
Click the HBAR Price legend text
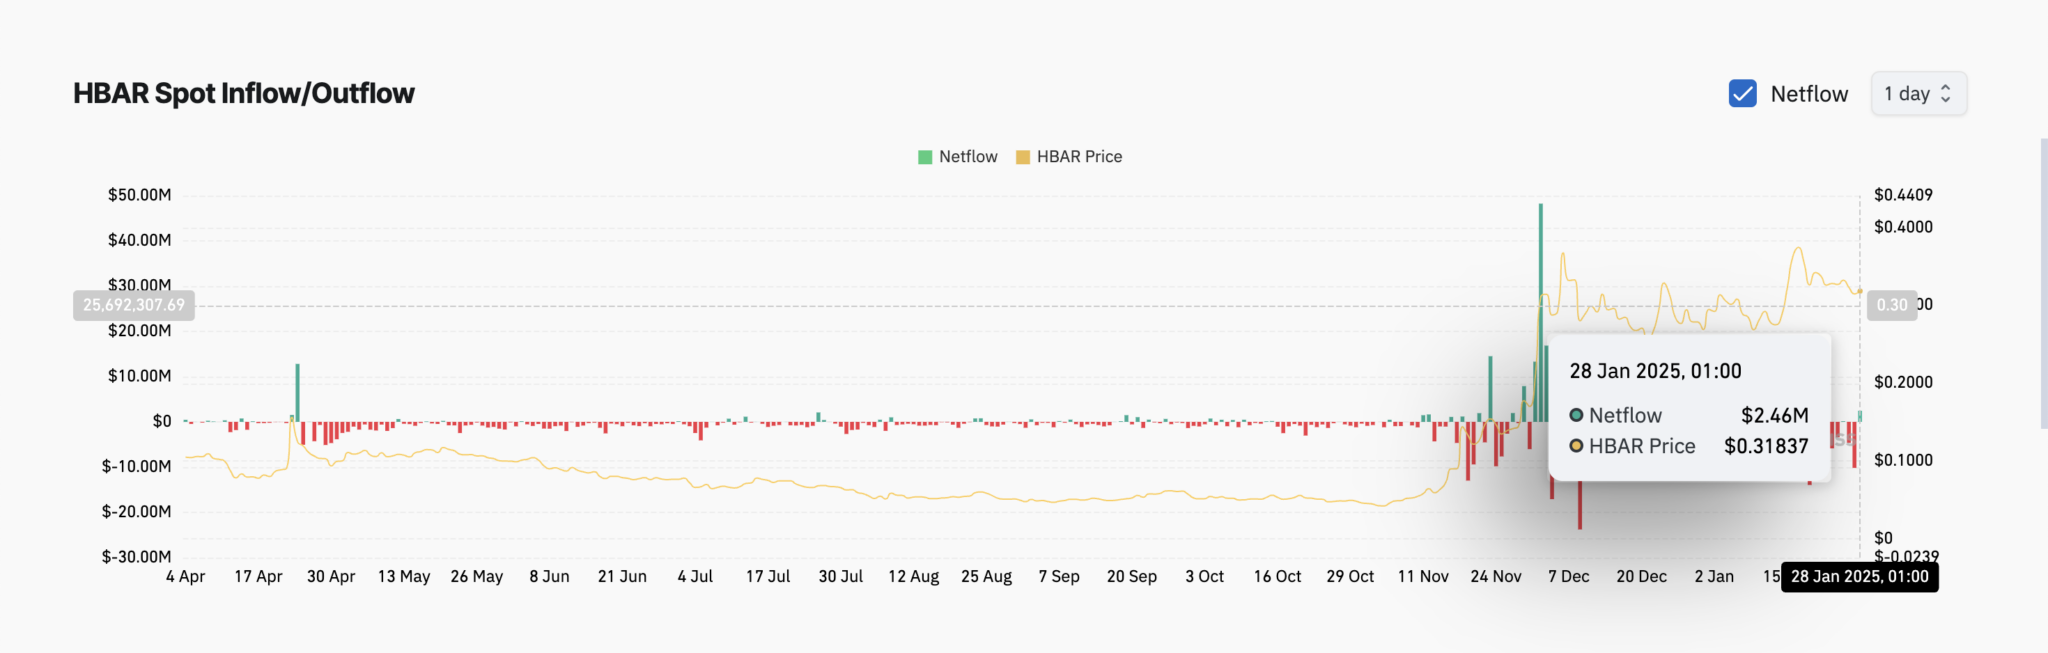pyautogui.click(x=1079, y=157)
